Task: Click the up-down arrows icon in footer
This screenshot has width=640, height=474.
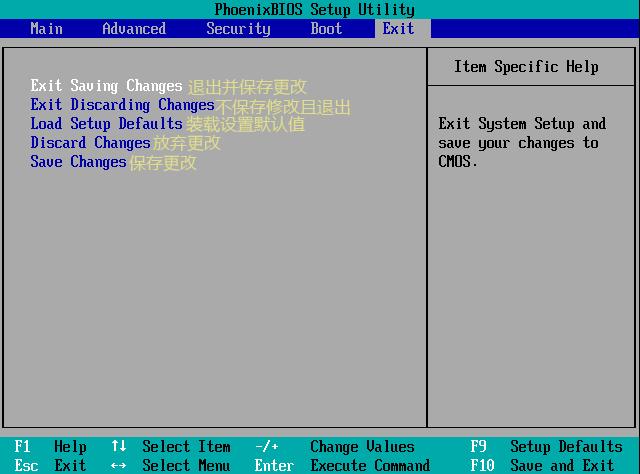Action: pos(118,446)
